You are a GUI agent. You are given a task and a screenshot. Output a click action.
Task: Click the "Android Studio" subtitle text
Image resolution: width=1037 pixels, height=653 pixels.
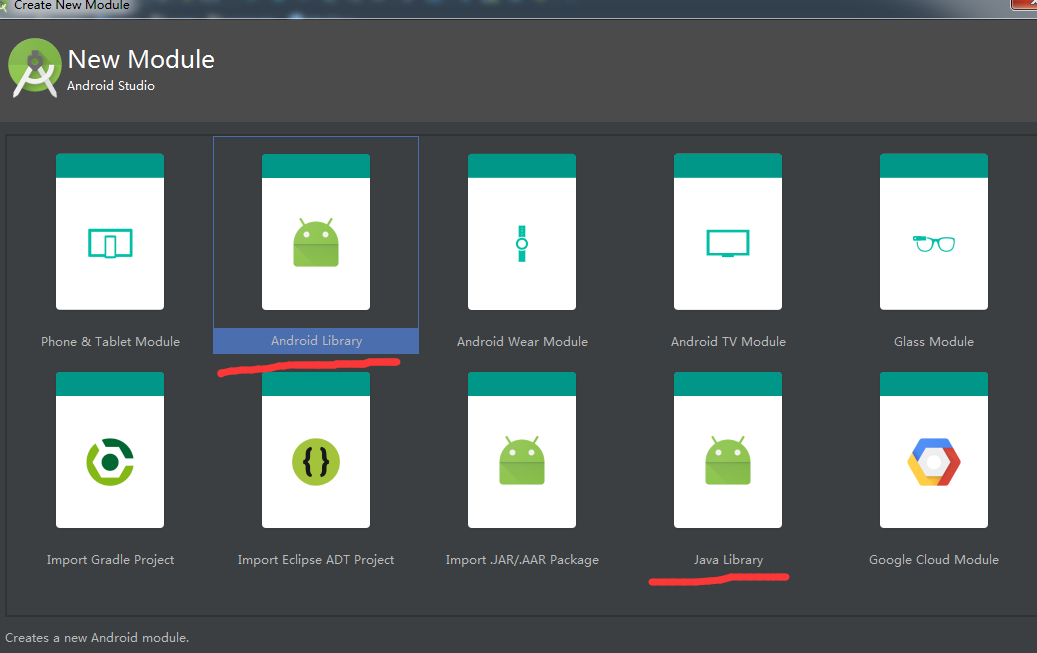(x=110, y=86)
